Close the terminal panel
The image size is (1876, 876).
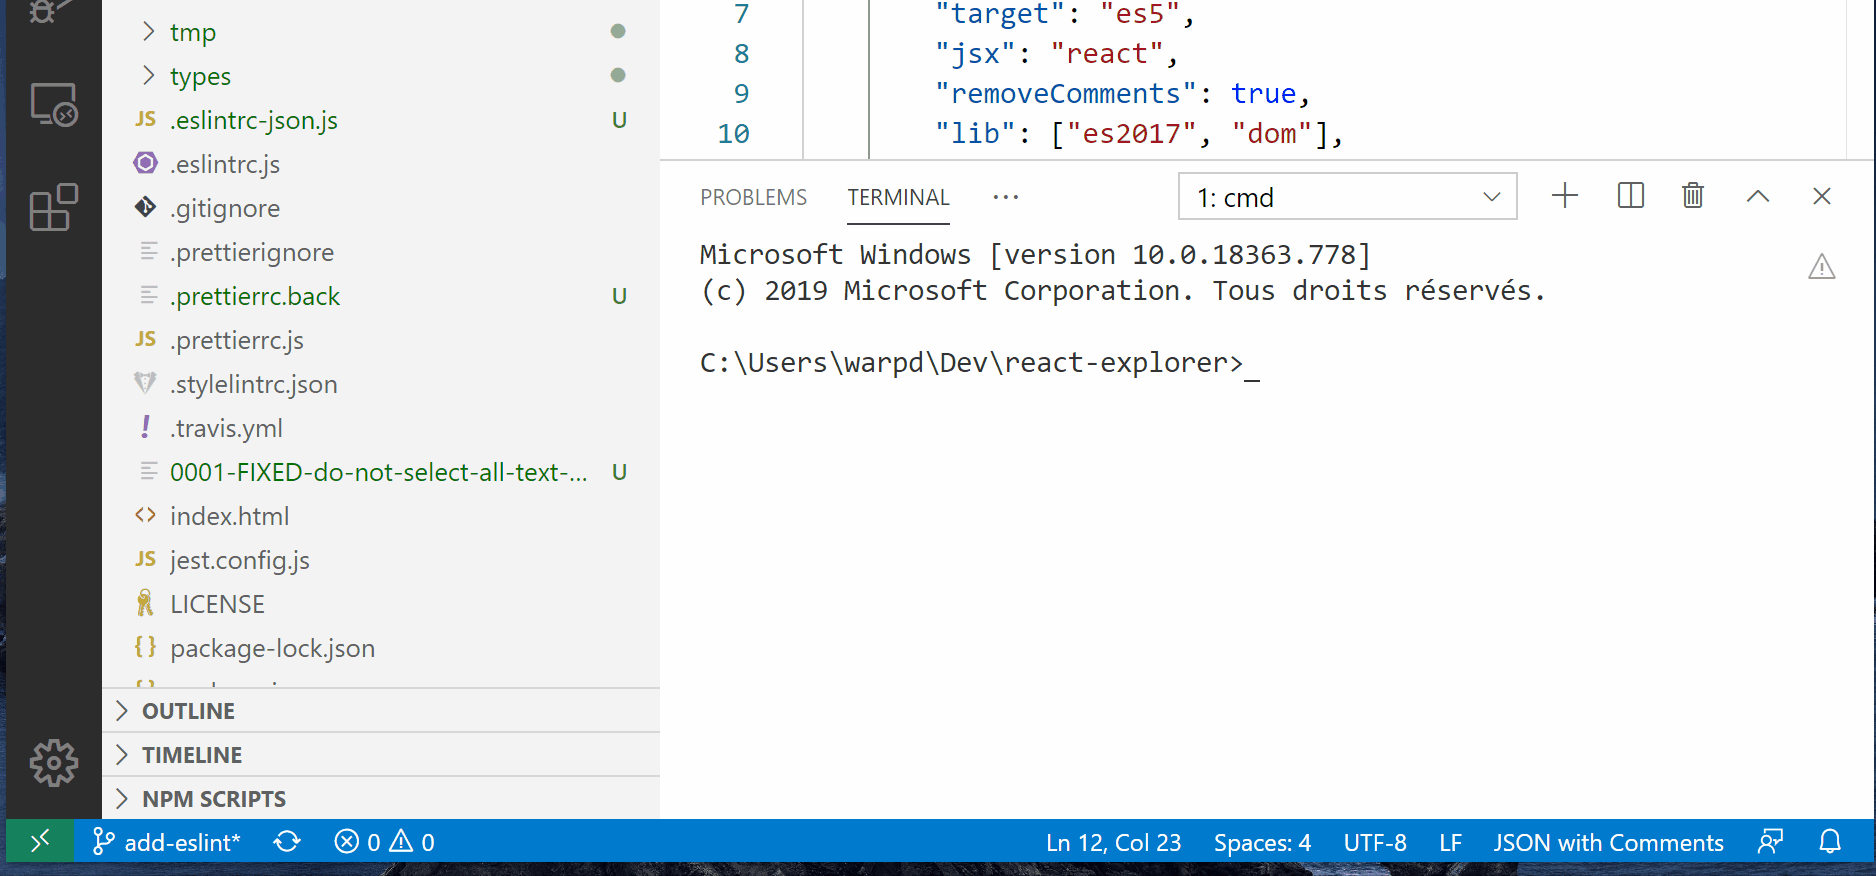click(1822, 196)
